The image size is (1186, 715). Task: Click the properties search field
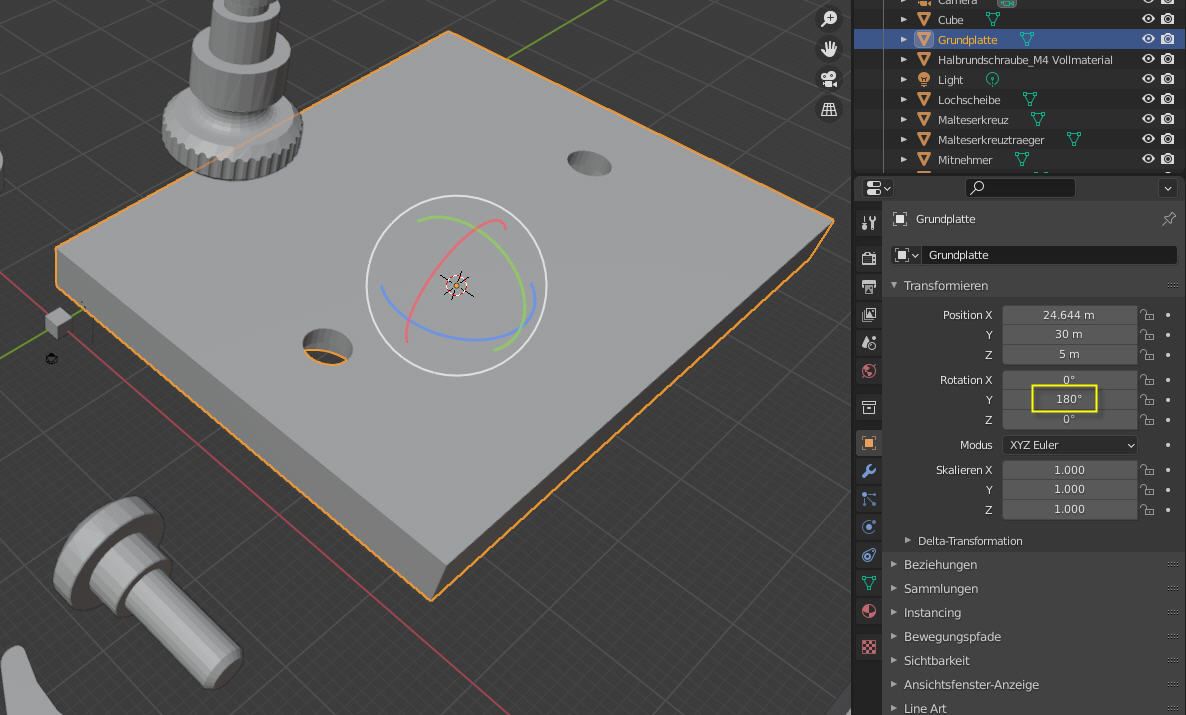[1020, 188]
